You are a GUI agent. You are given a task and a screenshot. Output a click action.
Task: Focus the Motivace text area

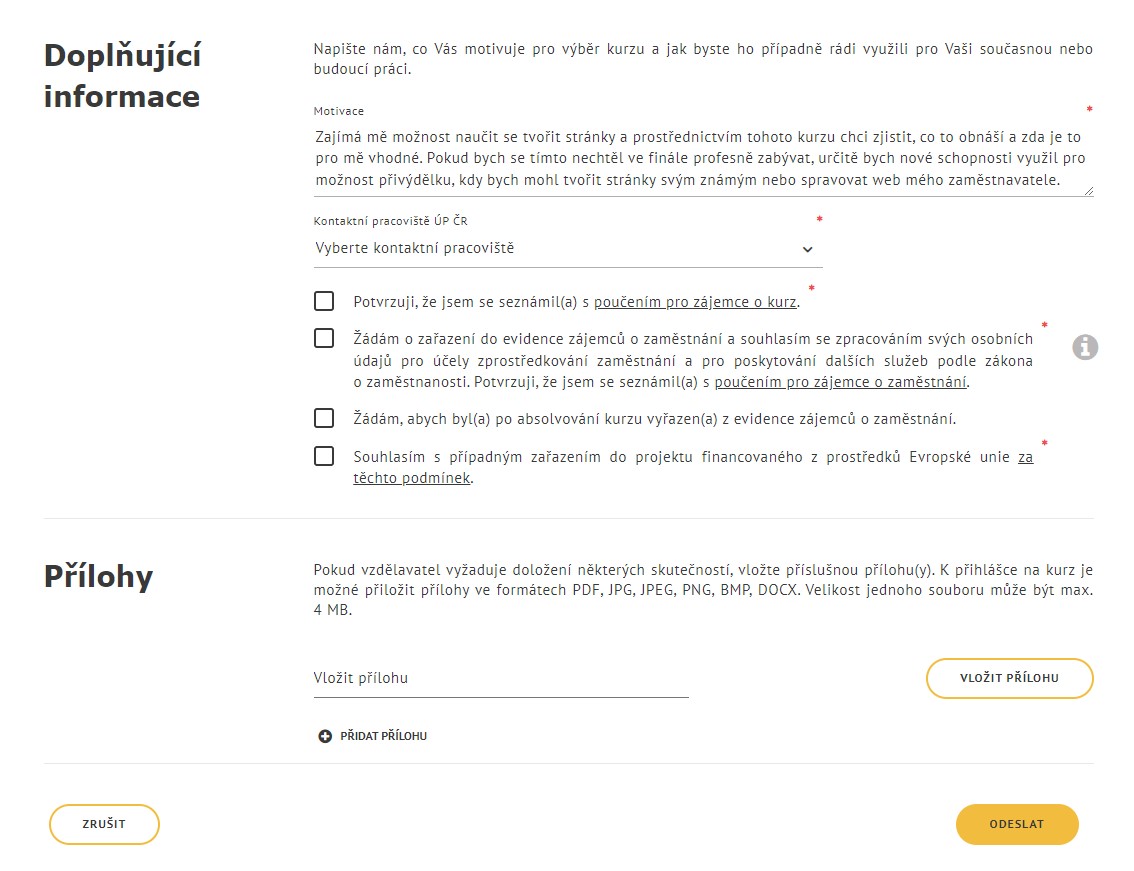click(x=703, y=158)
